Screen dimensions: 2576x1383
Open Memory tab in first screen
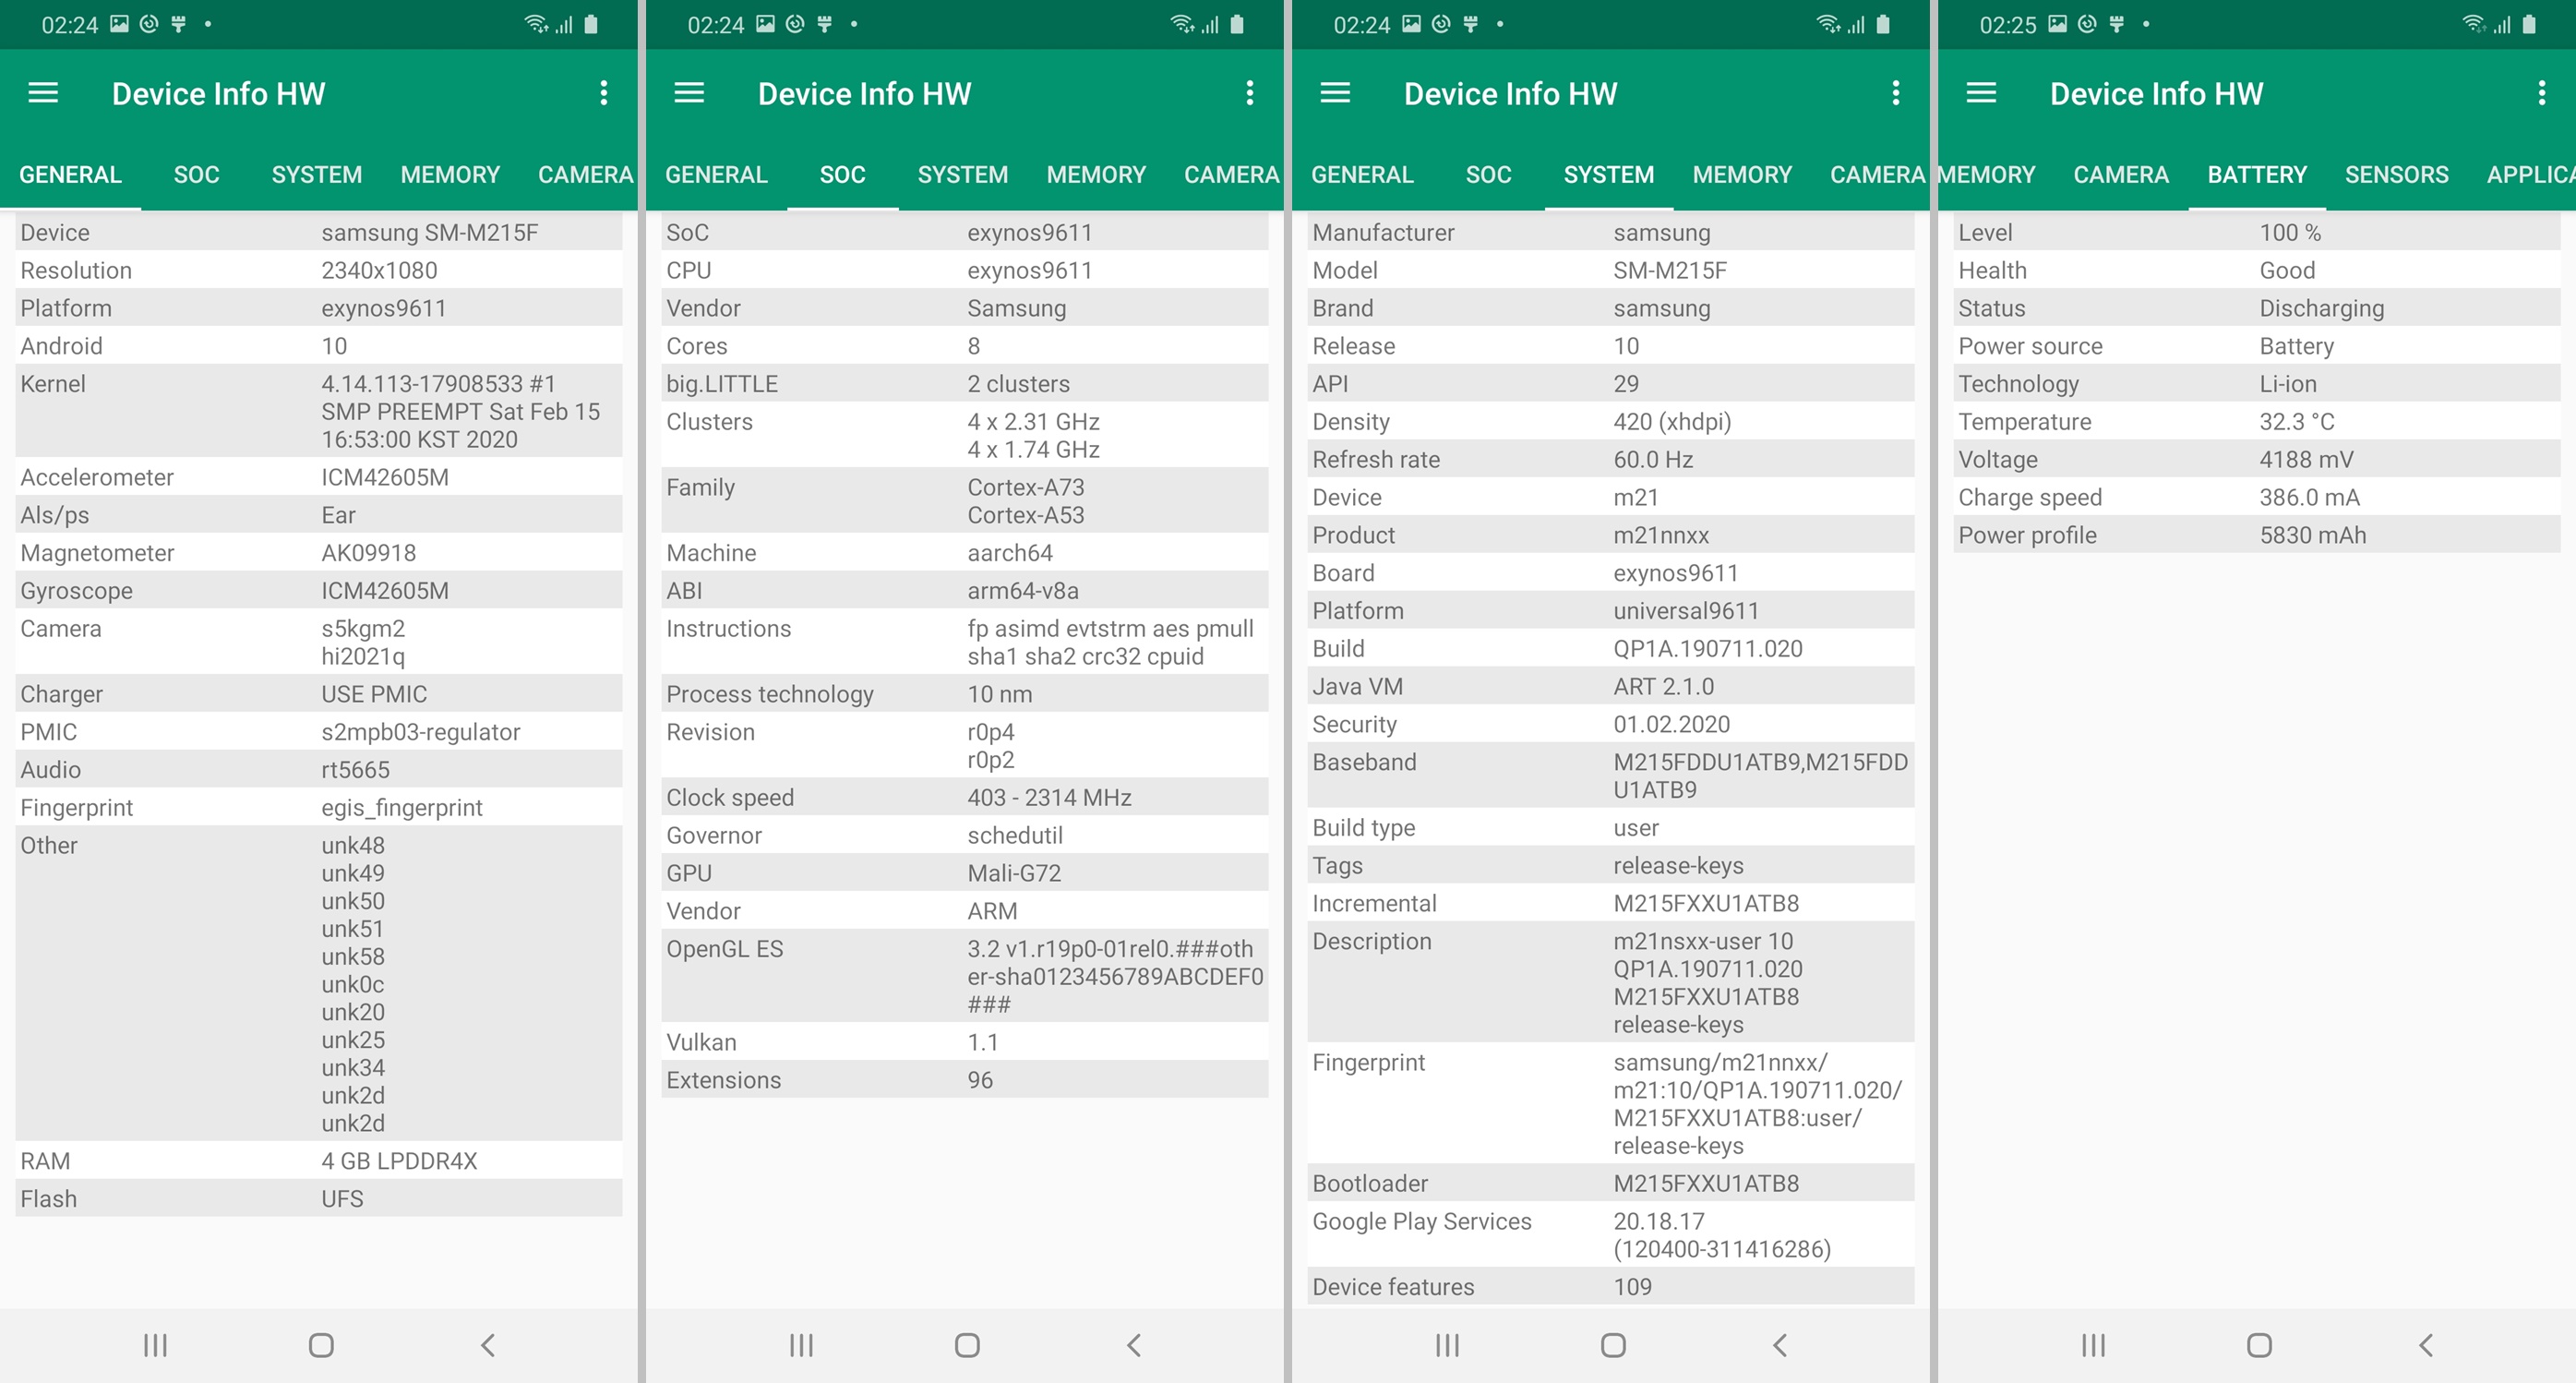(x=450, y=175)
